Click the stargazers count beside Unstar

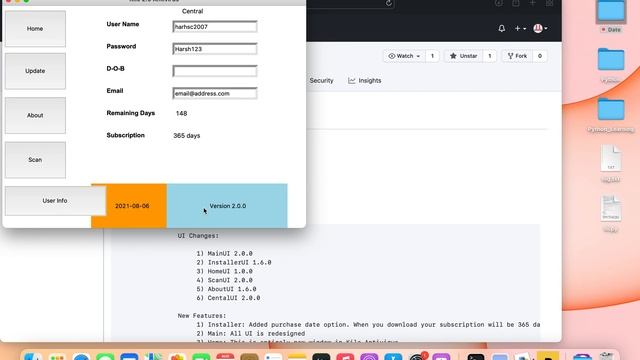click(490, 56)
